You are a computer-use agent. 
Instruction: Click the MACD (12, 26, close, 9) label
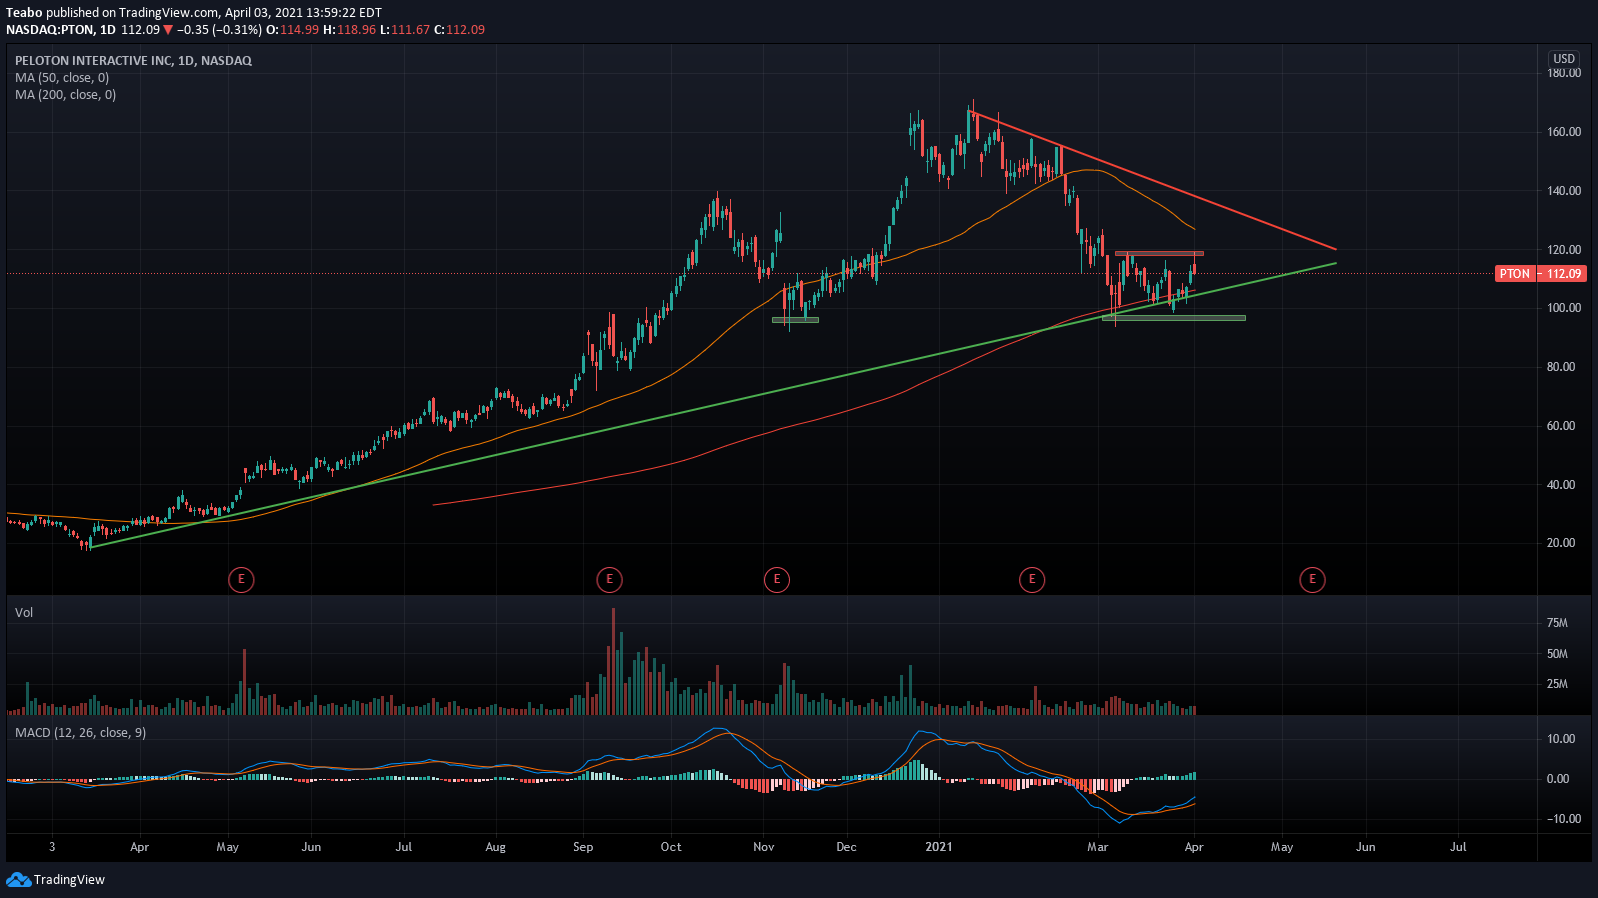(80, 733)
